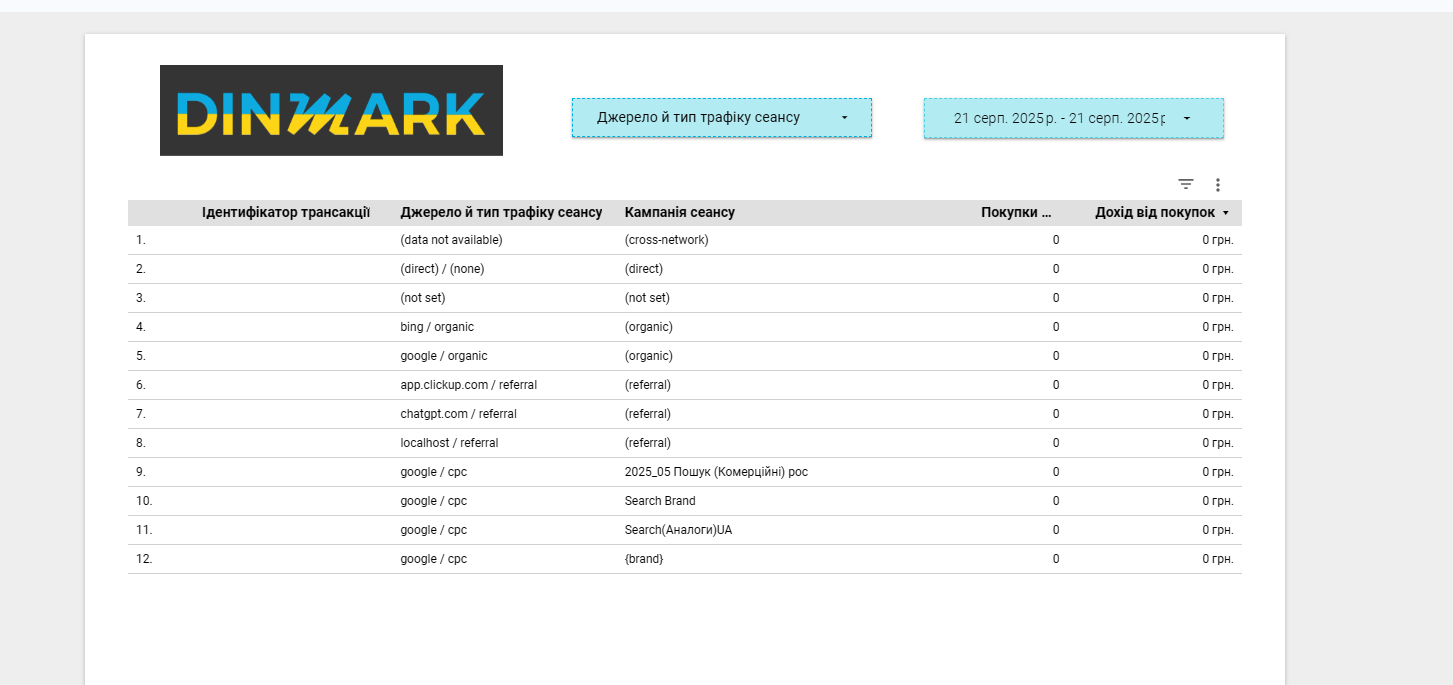Click '(organic)' campaign in bing row
Viewport: 1453px width, 685px height.
point(648,327)
